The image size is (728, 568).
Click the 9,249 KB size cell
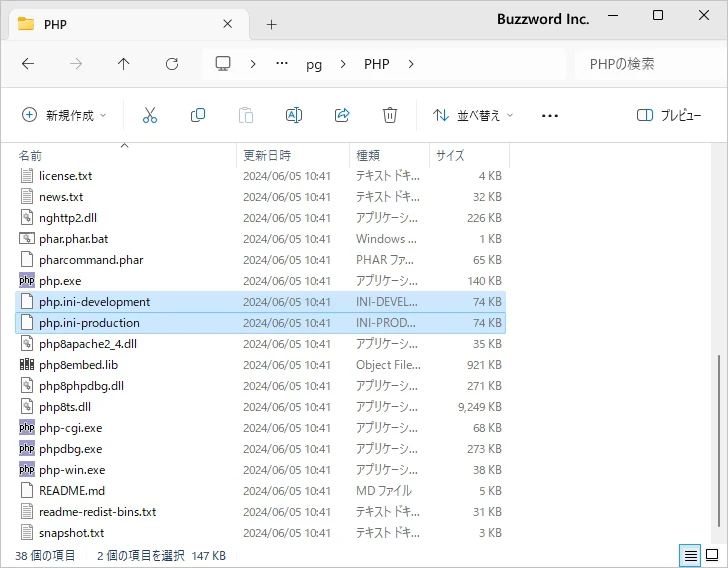coord(480,407)
